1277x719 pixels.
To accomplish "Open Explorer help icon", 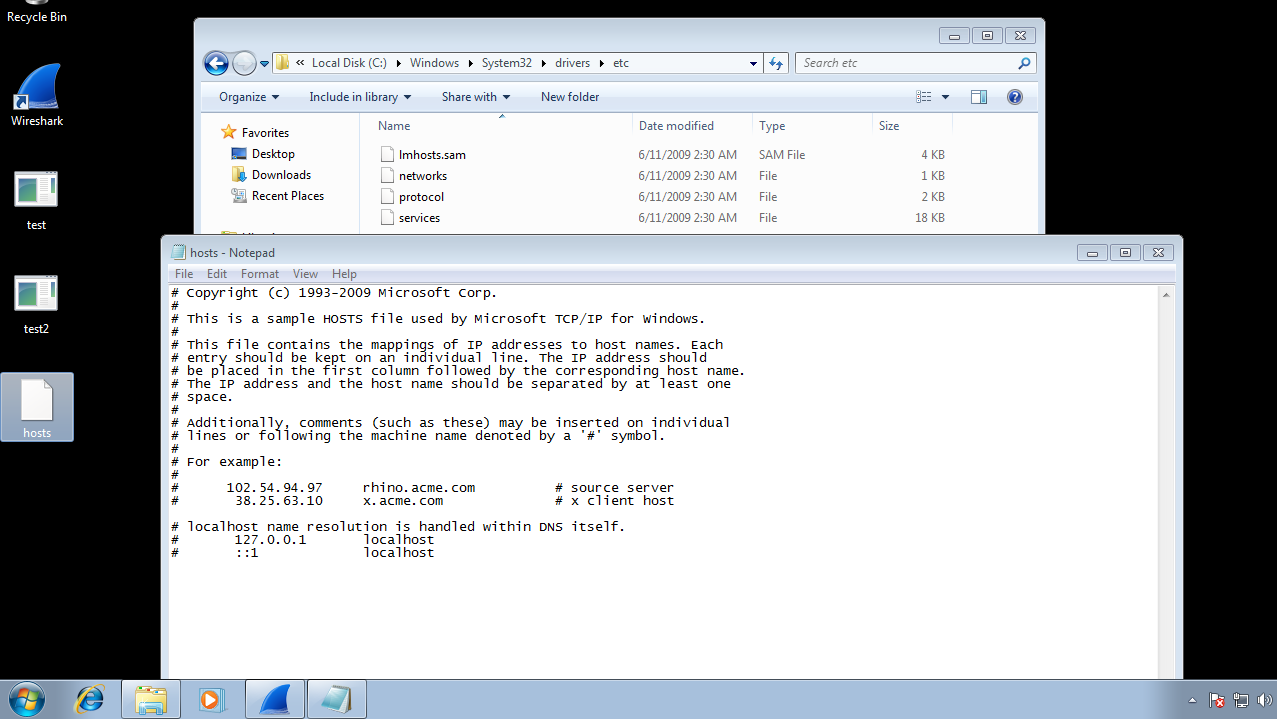I will click(x=1015, y=97).
